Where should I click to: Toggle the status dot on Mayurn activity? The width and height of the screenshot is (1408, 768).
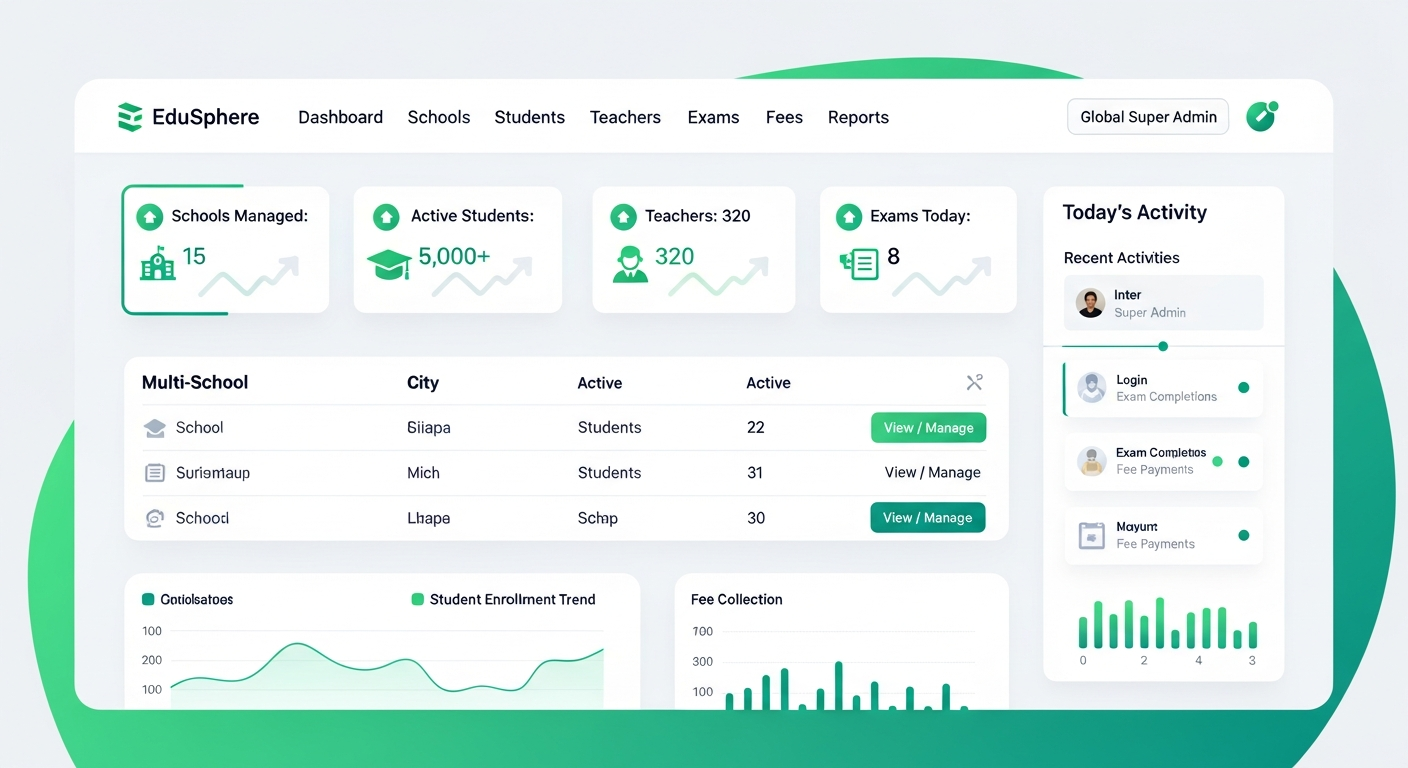point(1244,535)
